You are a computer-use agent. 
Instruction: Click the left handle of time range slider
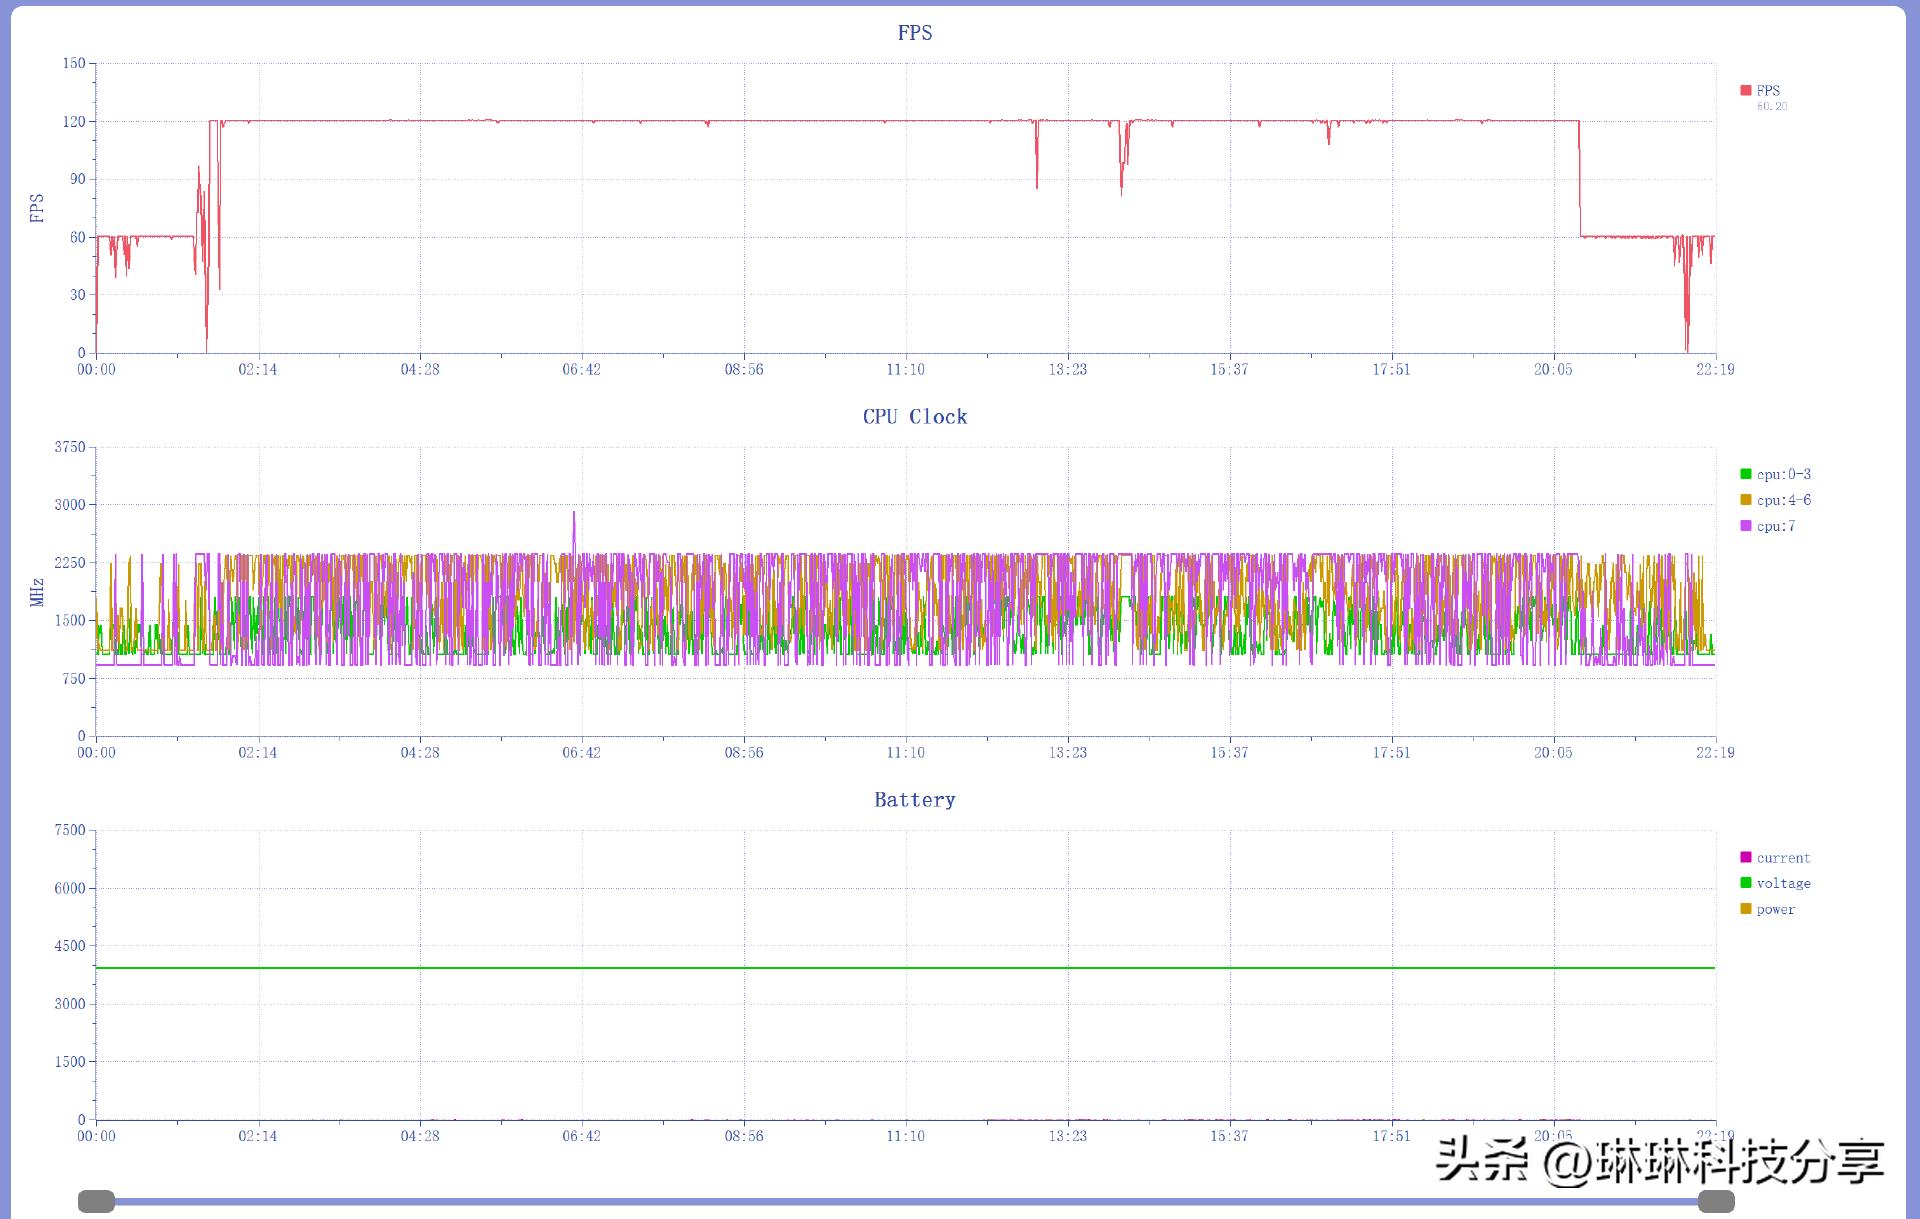pos(97,1201)
